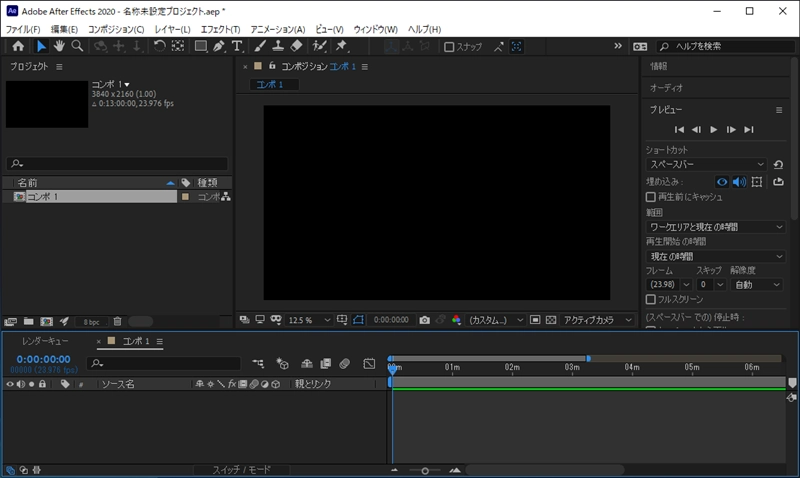
Task: Enable the フルスクリーン checkbox
Action: [x=651, y=299]
